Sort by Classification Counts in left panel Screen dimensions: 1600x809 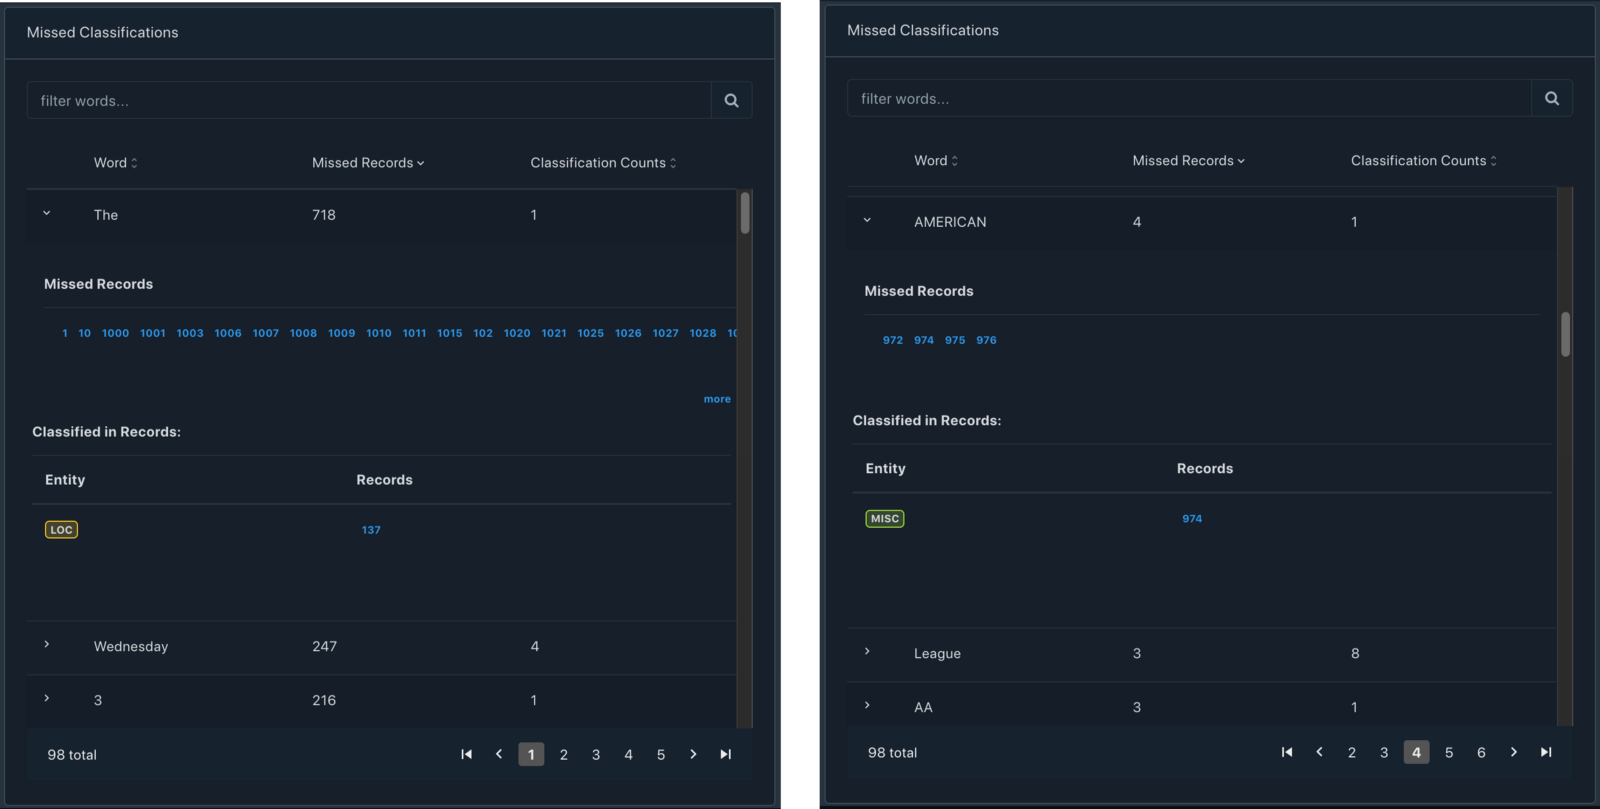[x=603, y=163]
